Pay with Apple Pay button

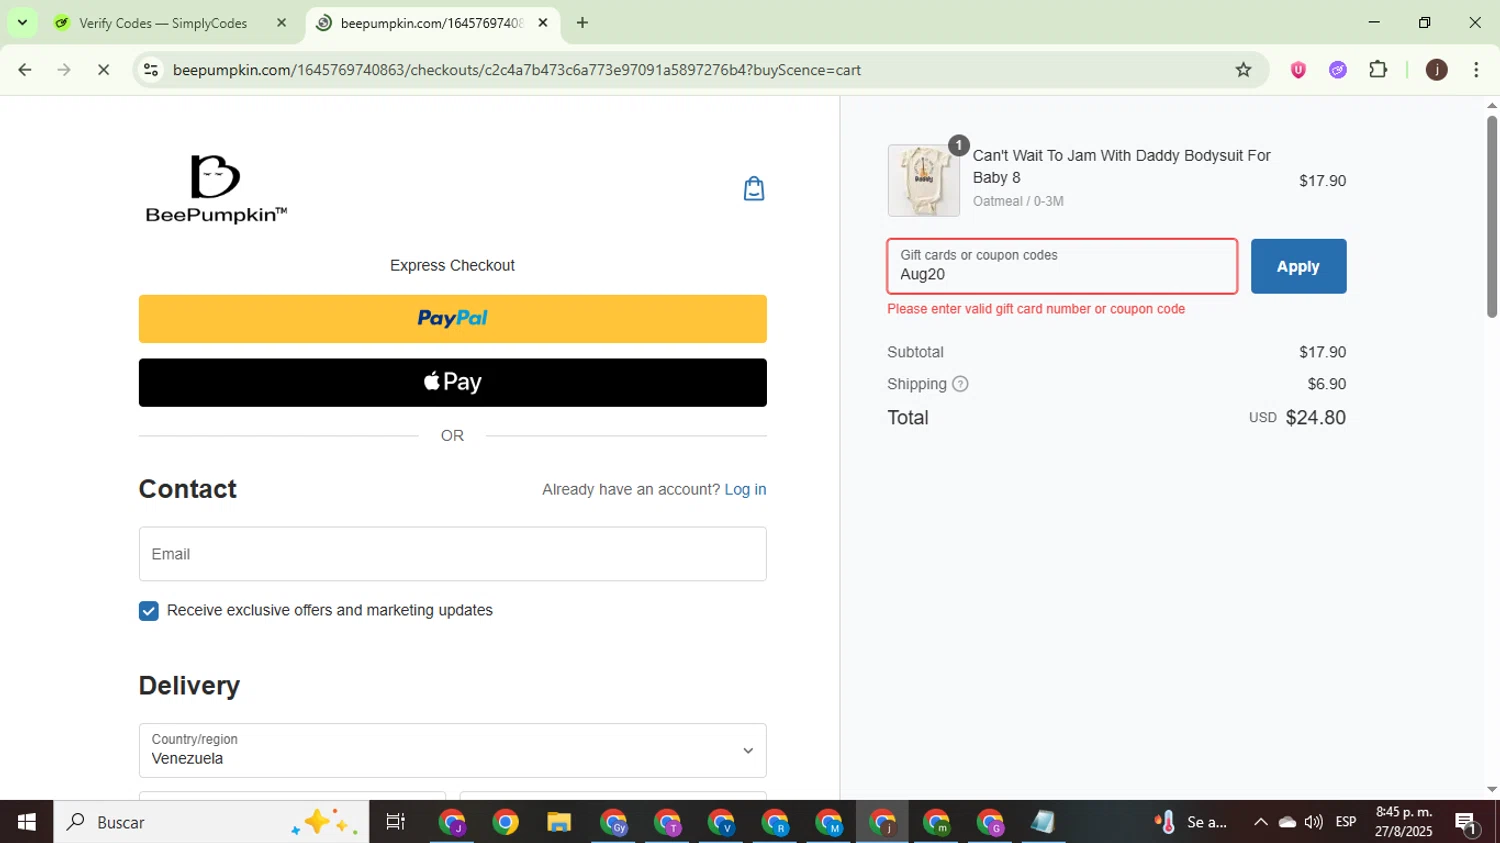click(x=453, y=383)
